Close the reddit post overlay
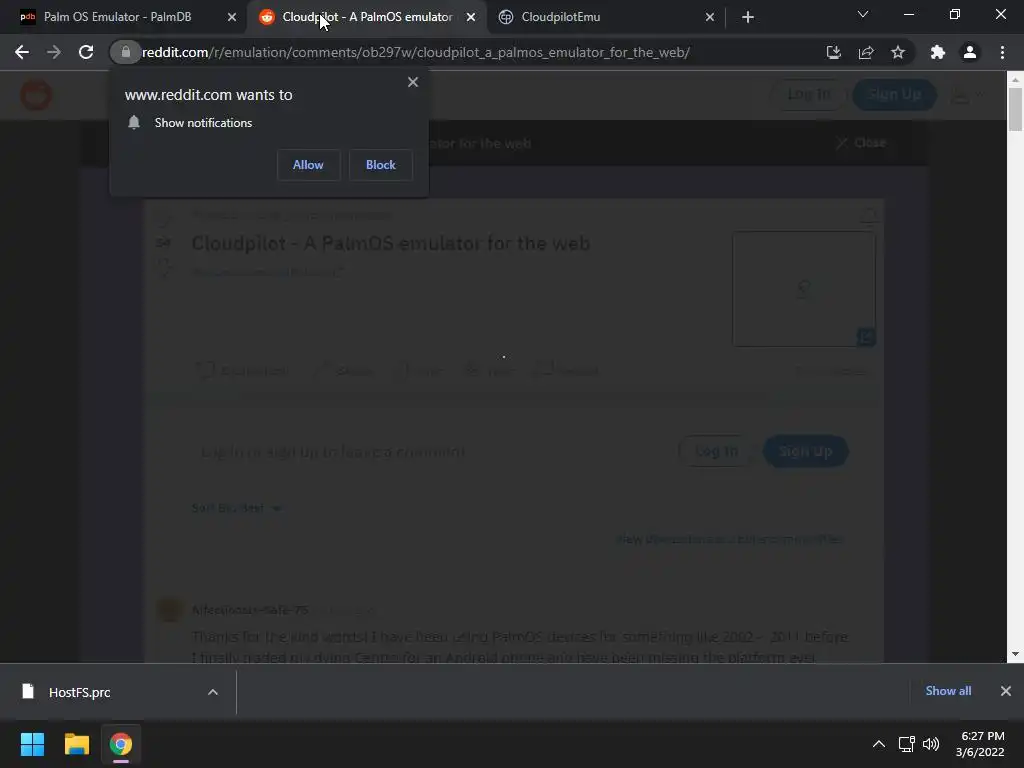1024x768 pixels. [861, 142]
